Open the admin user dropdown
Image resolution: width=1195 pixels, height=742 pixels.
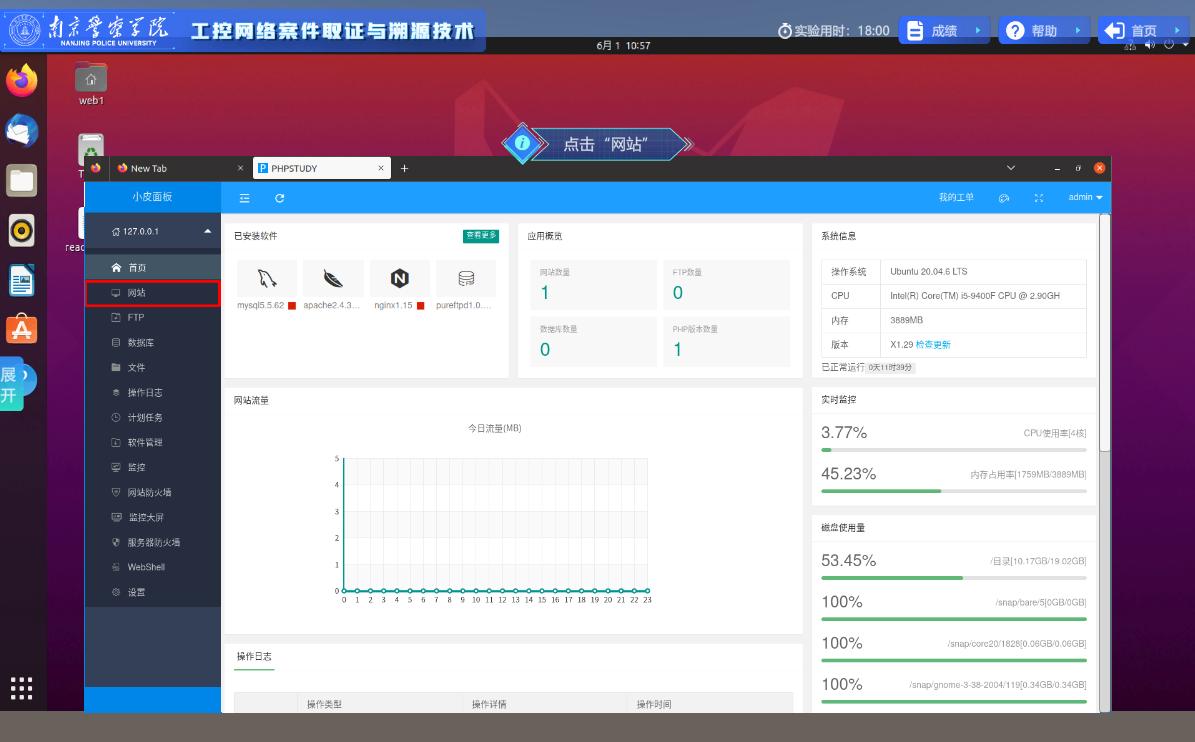click(1085, 198)
